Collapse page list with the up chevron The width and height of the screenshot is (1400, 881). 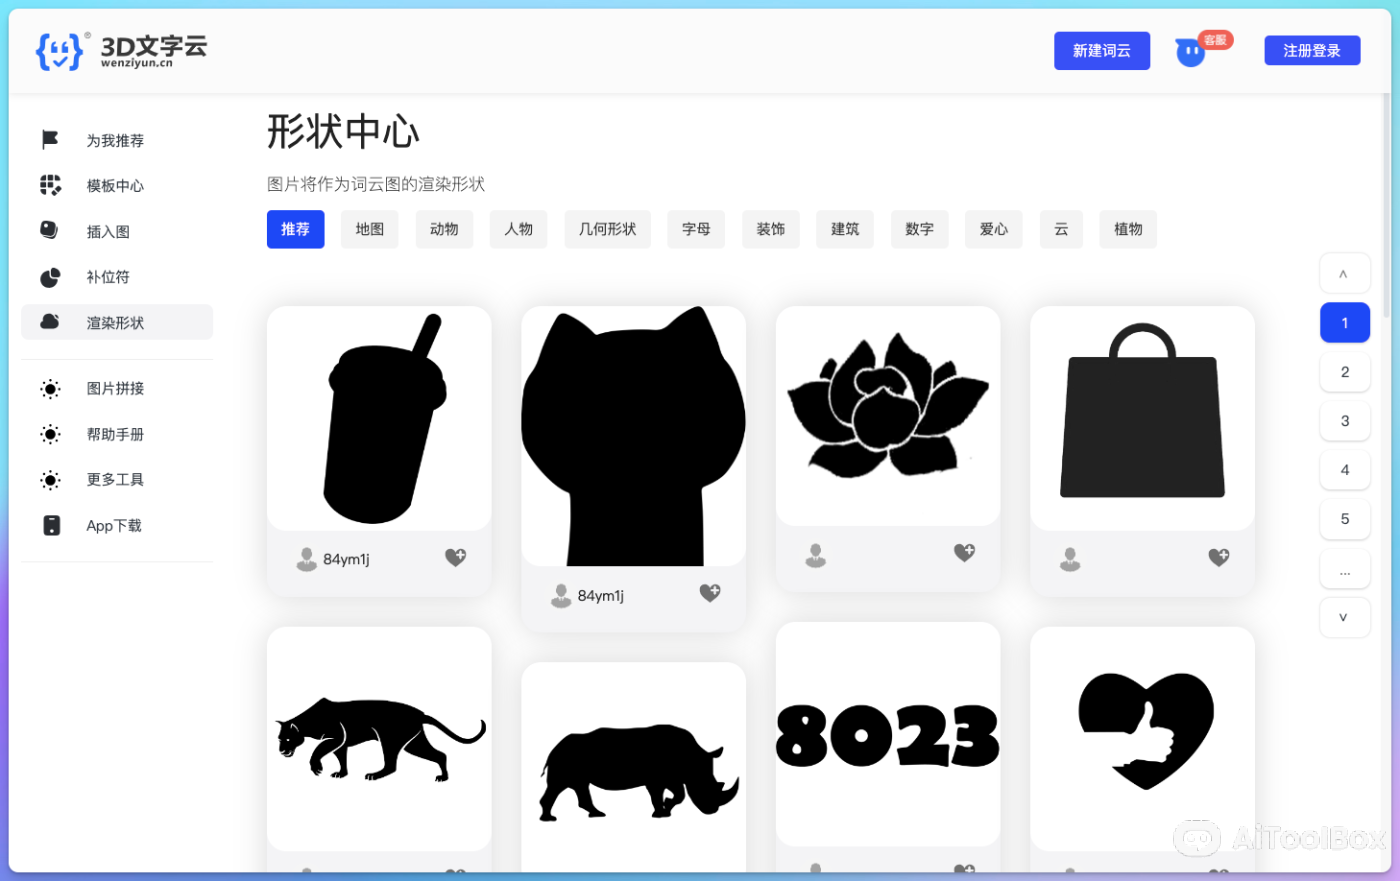1345,273
